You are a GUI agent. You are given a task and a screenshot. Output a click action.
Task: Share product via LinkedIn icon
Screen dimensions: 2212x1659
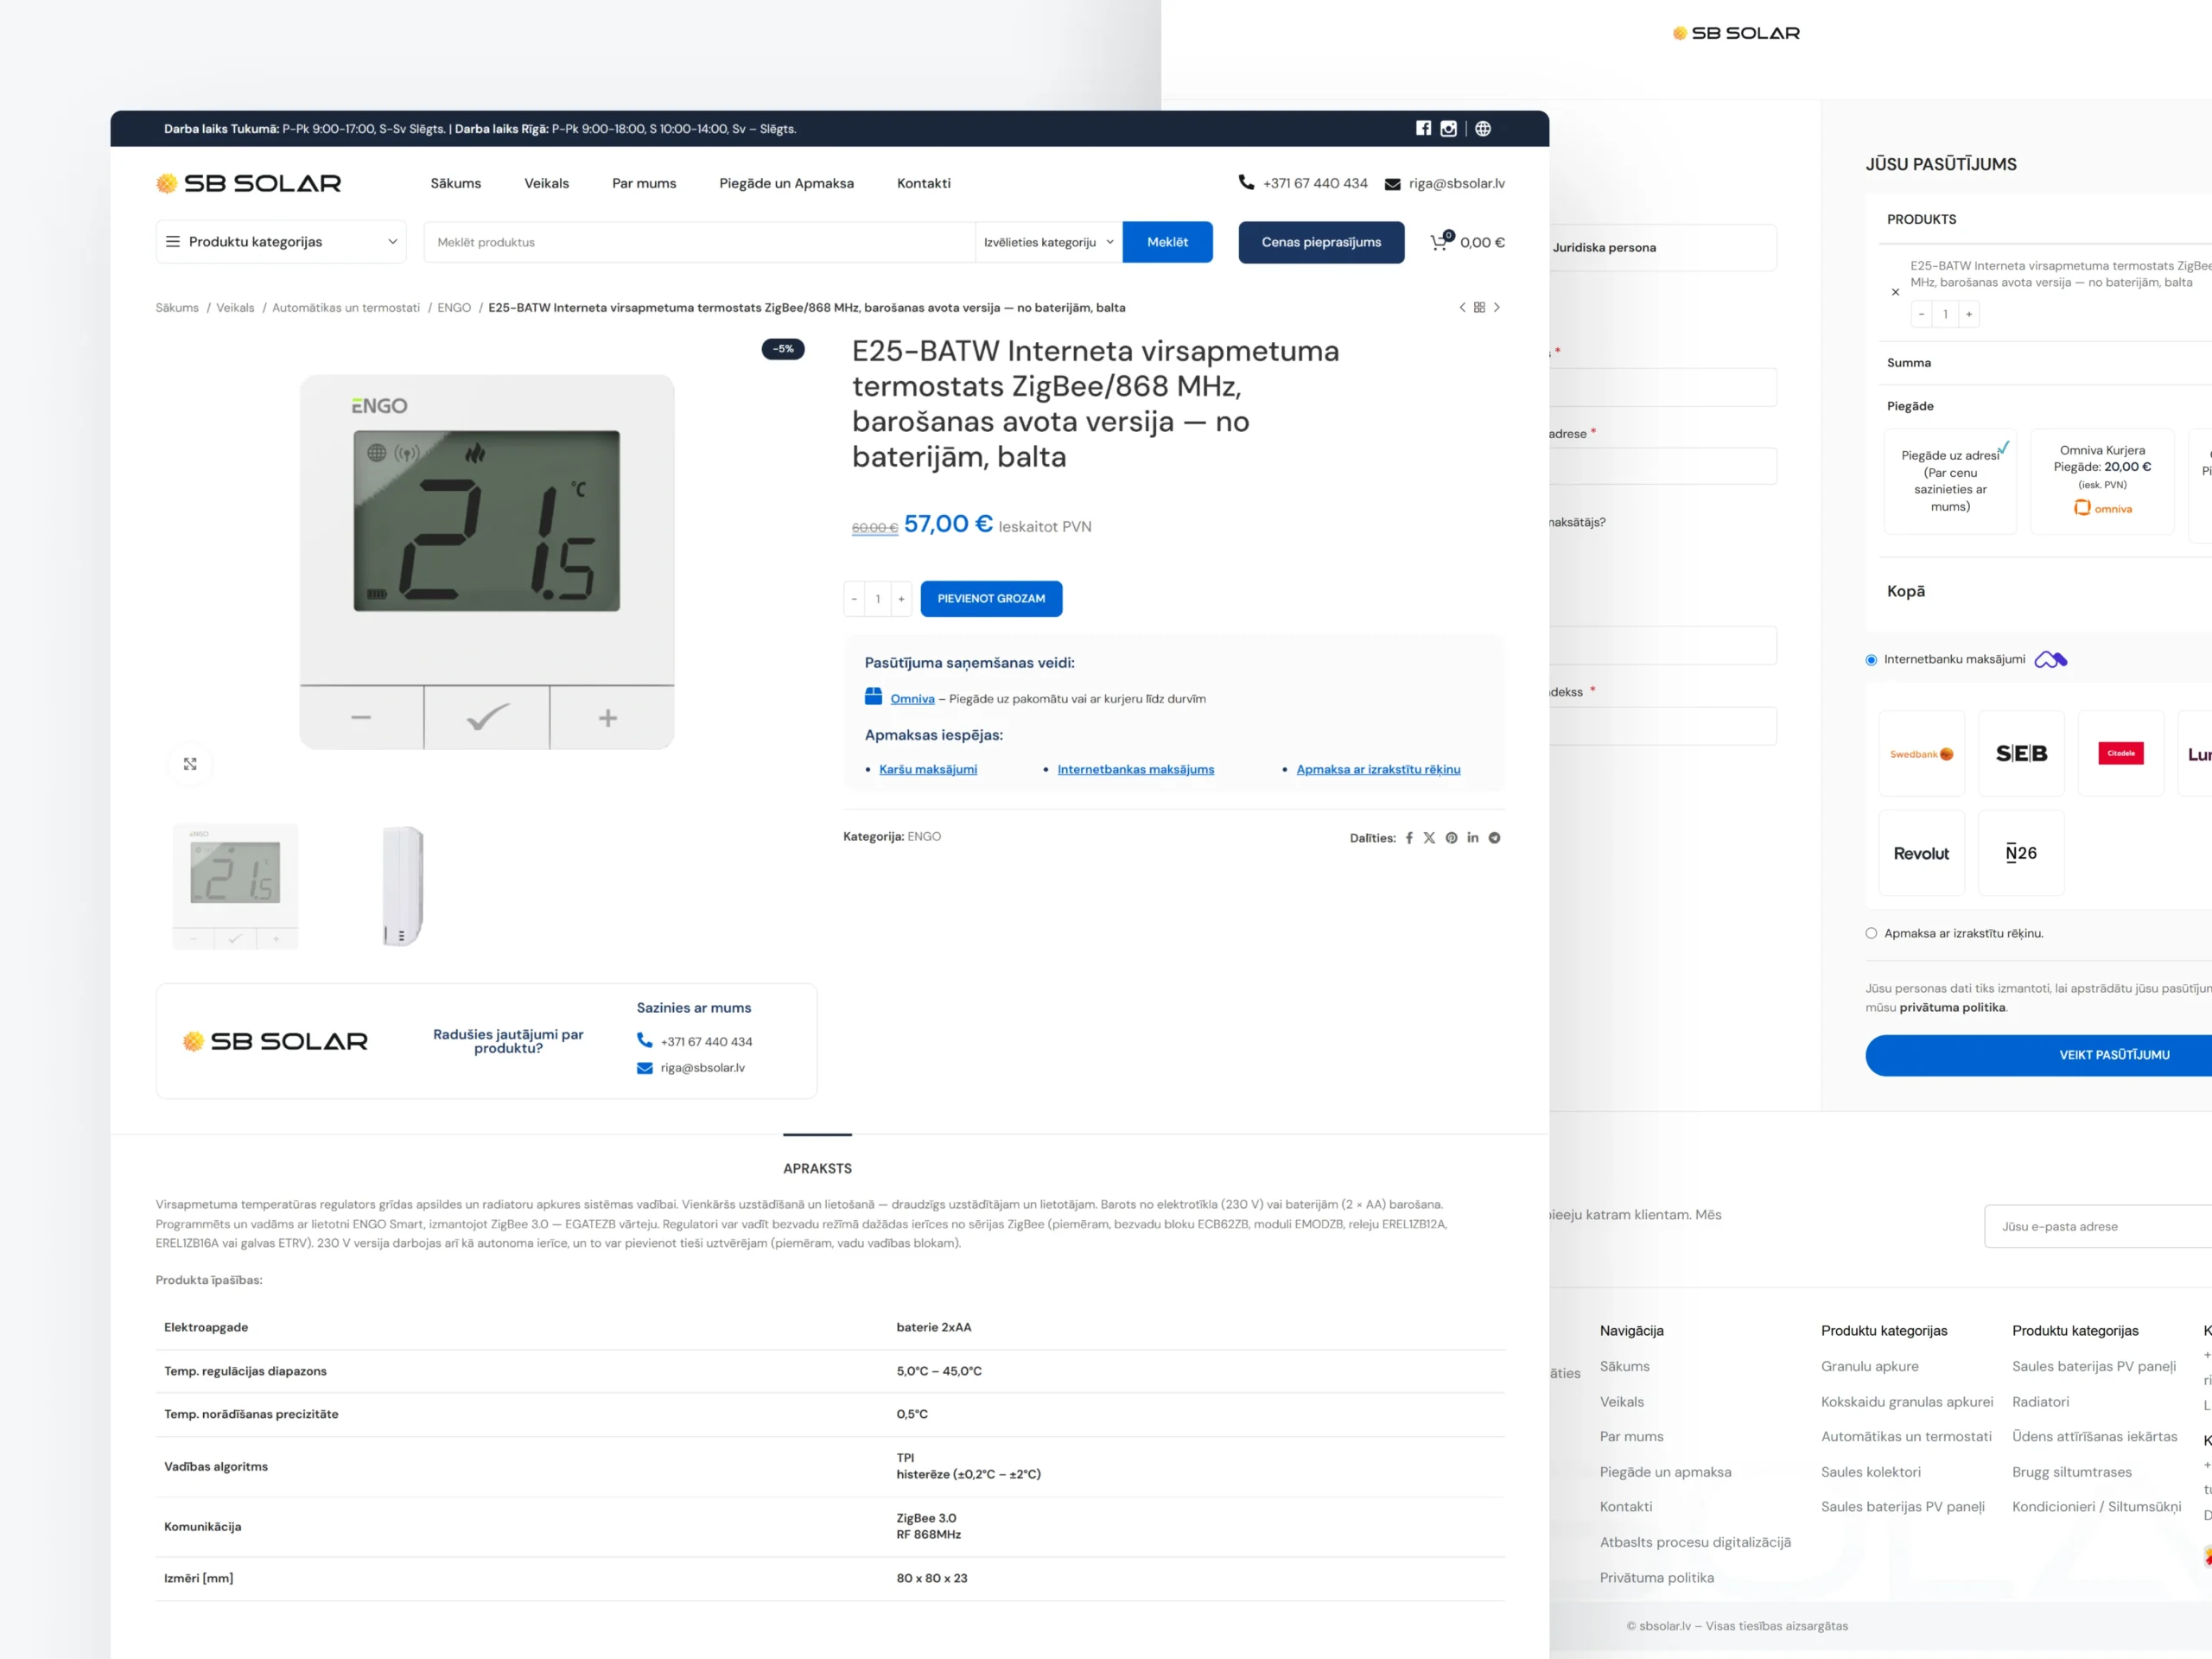(x=1473, y=838)
